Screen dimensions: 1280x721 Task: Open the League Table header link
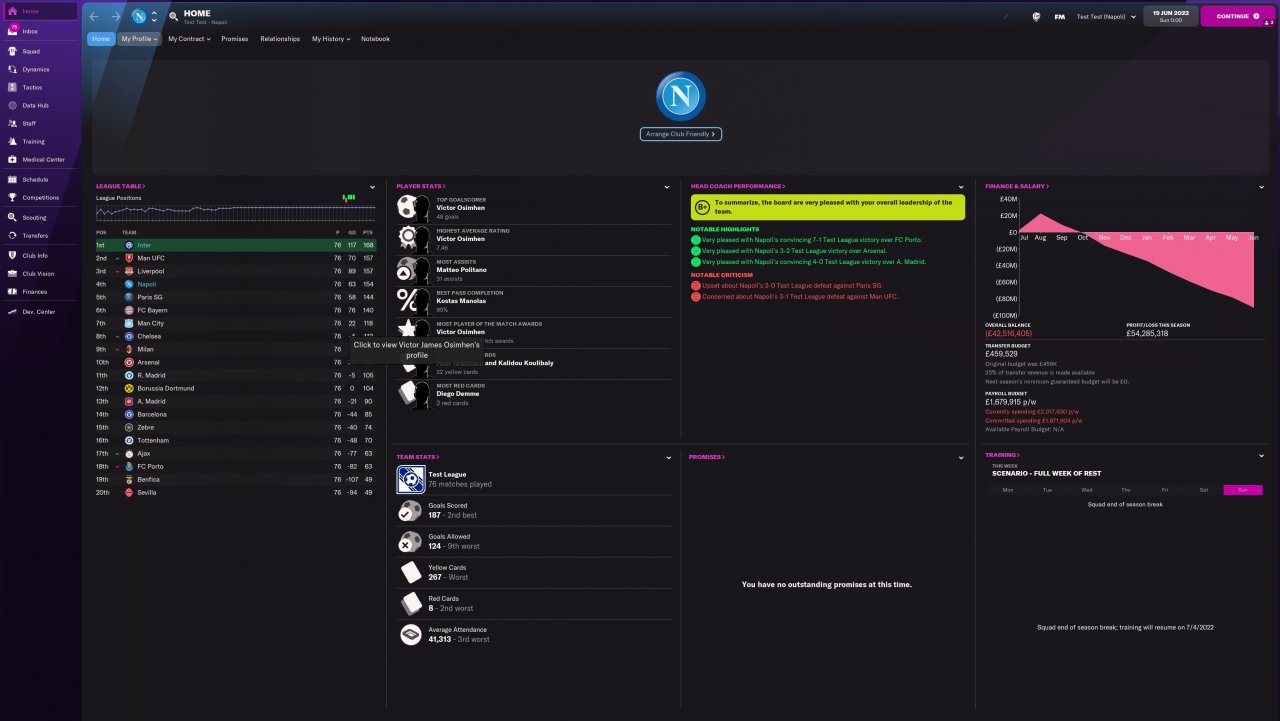[x=120, y=186]
